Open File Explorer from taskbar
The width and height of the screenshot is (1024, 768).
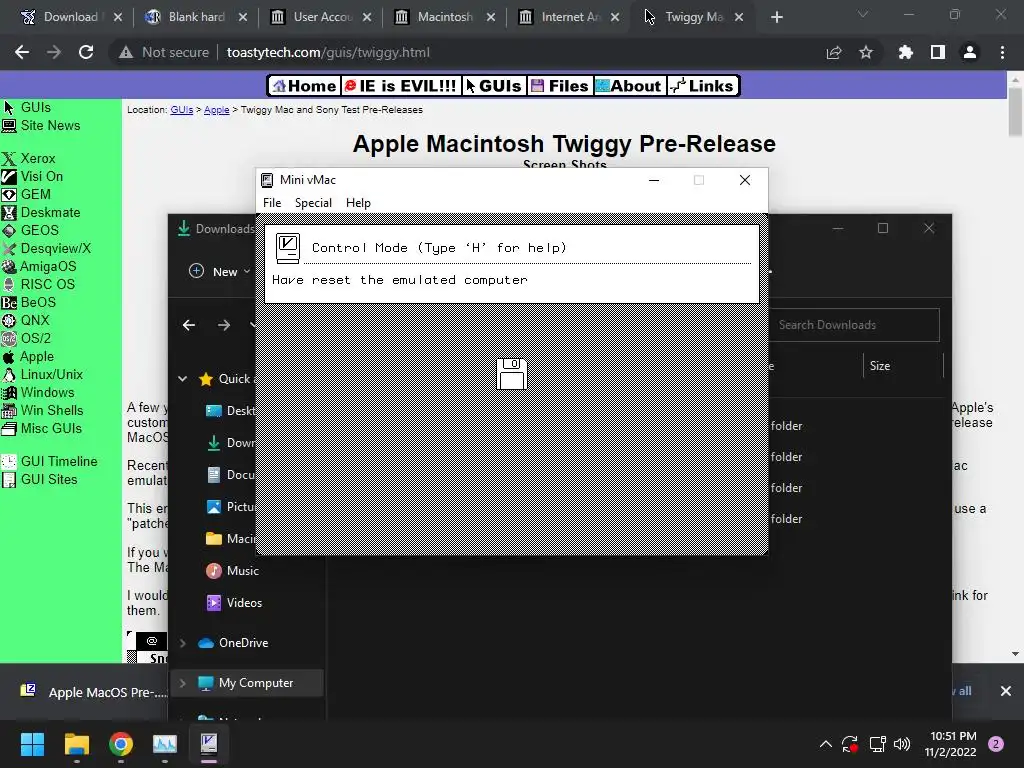coord(76,744)
